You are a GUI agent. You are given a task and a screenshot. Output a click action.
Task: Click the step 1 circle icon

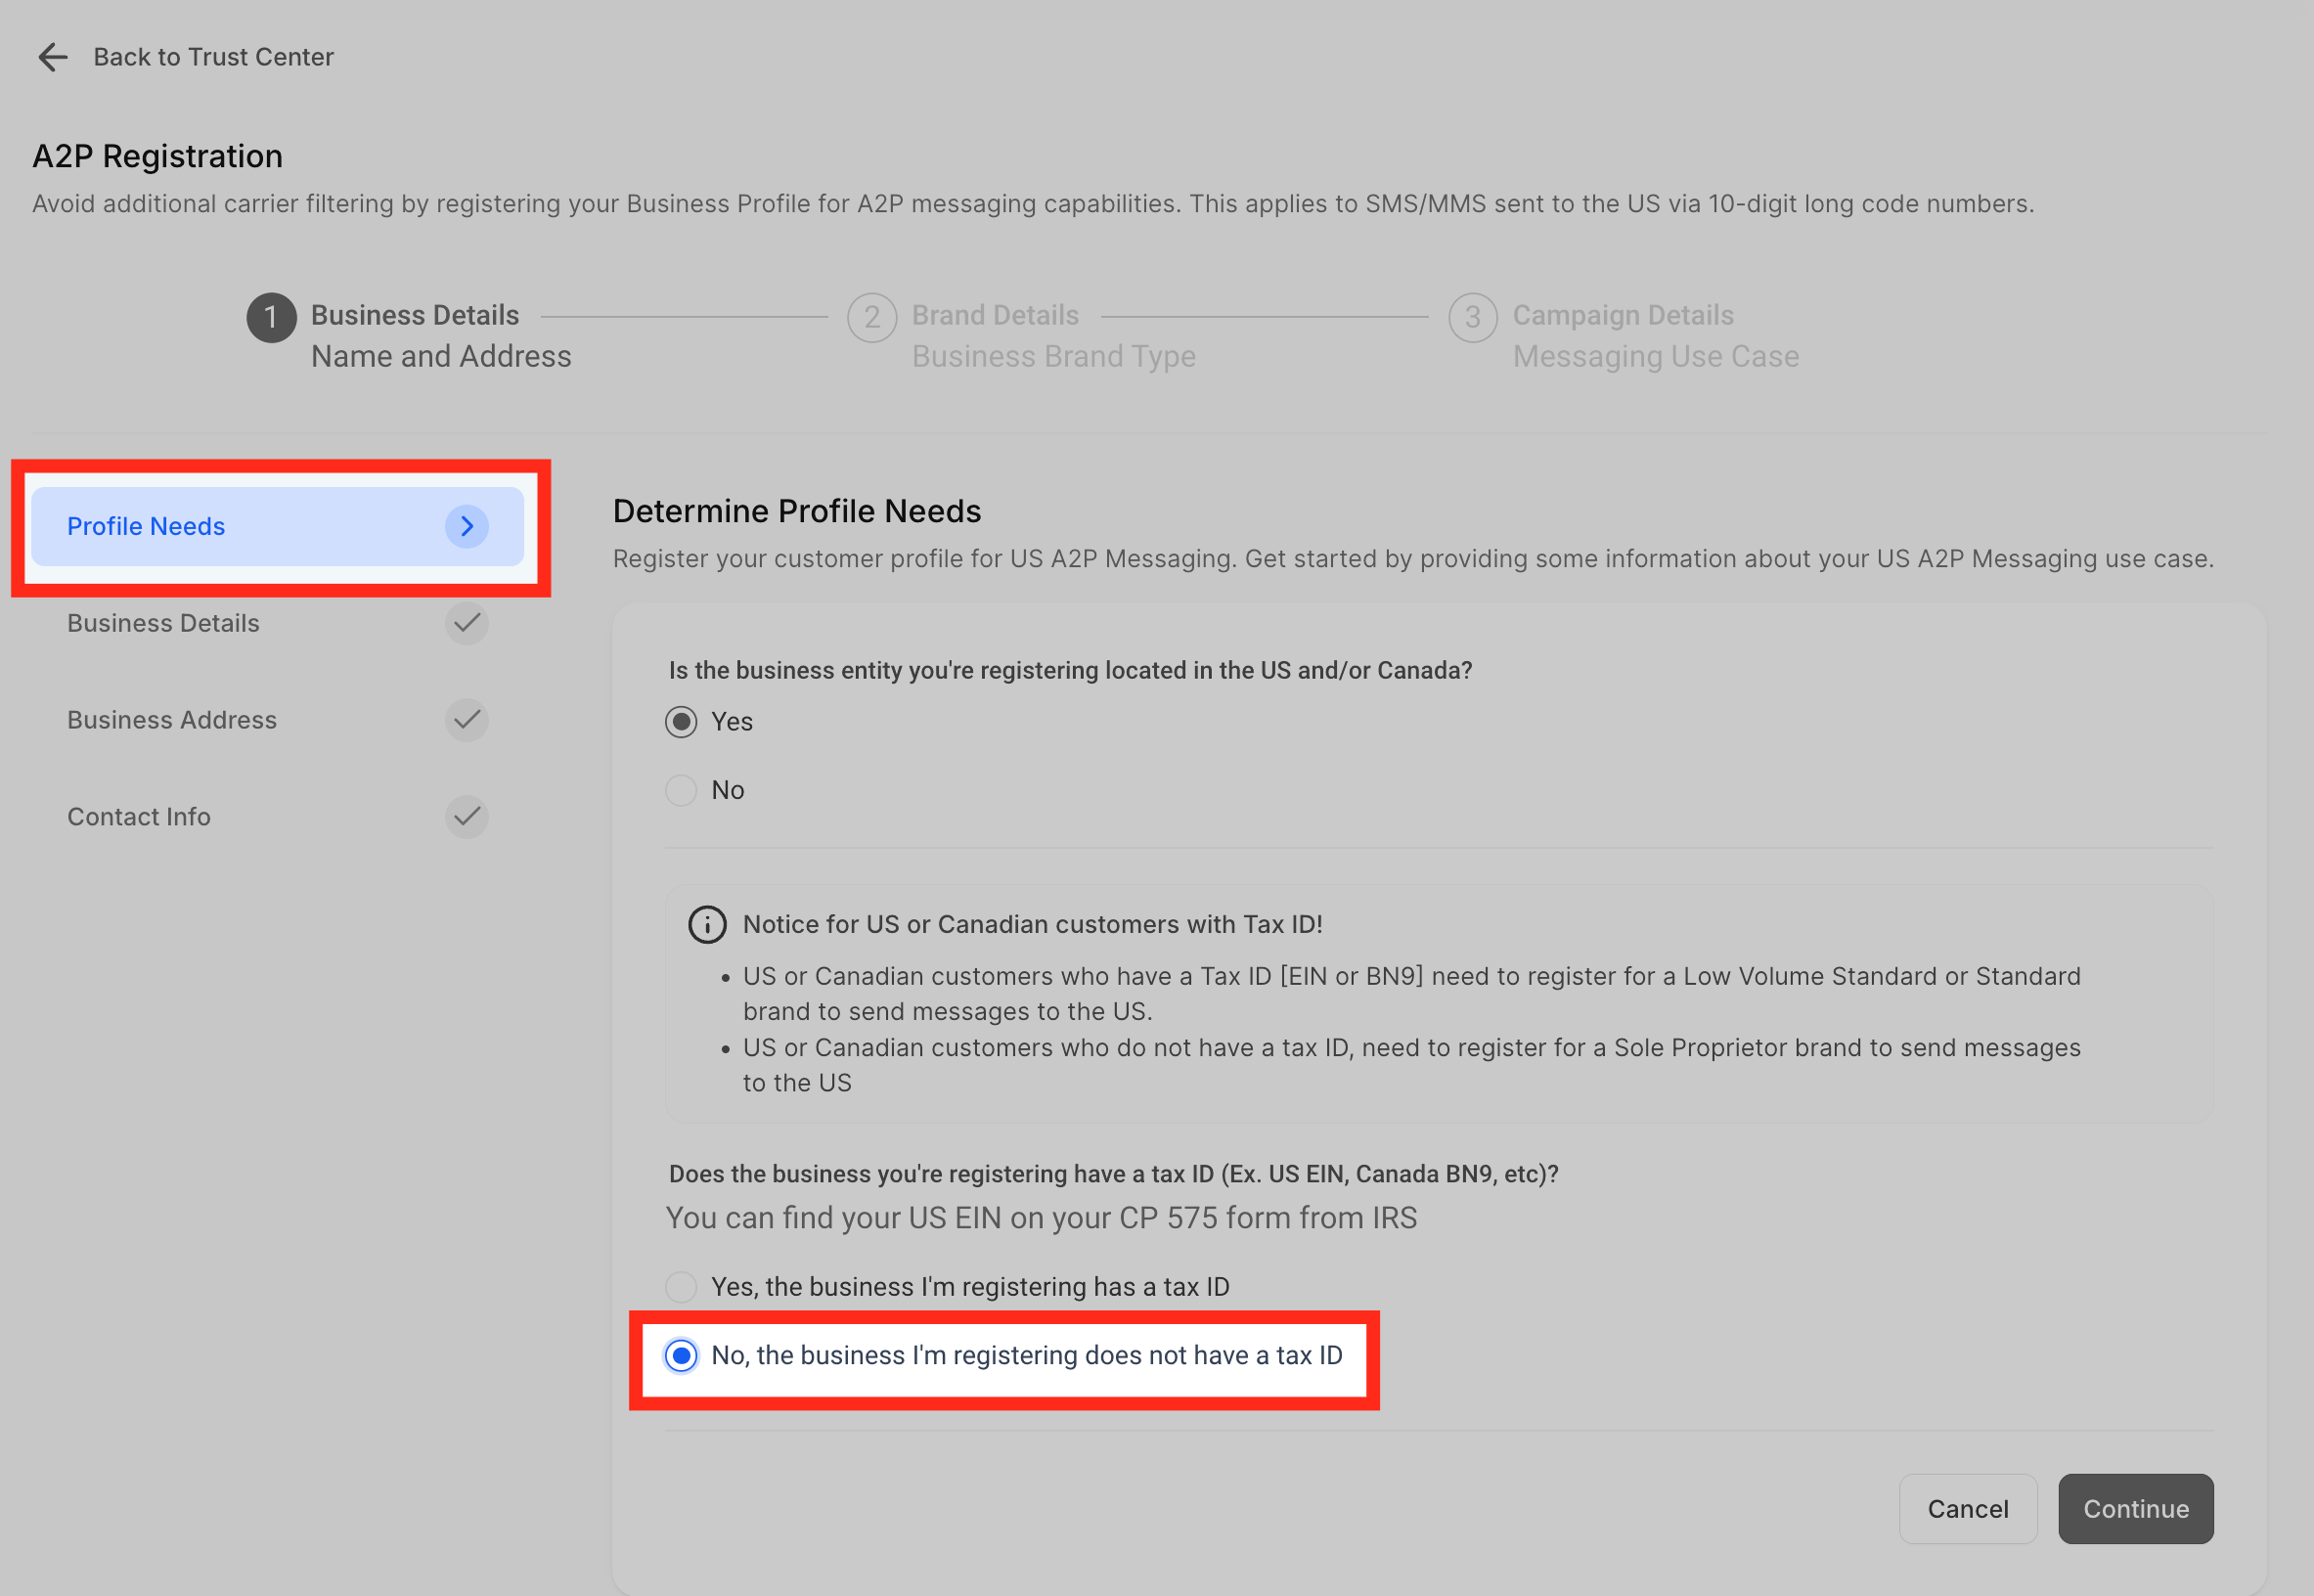point(271,318)
